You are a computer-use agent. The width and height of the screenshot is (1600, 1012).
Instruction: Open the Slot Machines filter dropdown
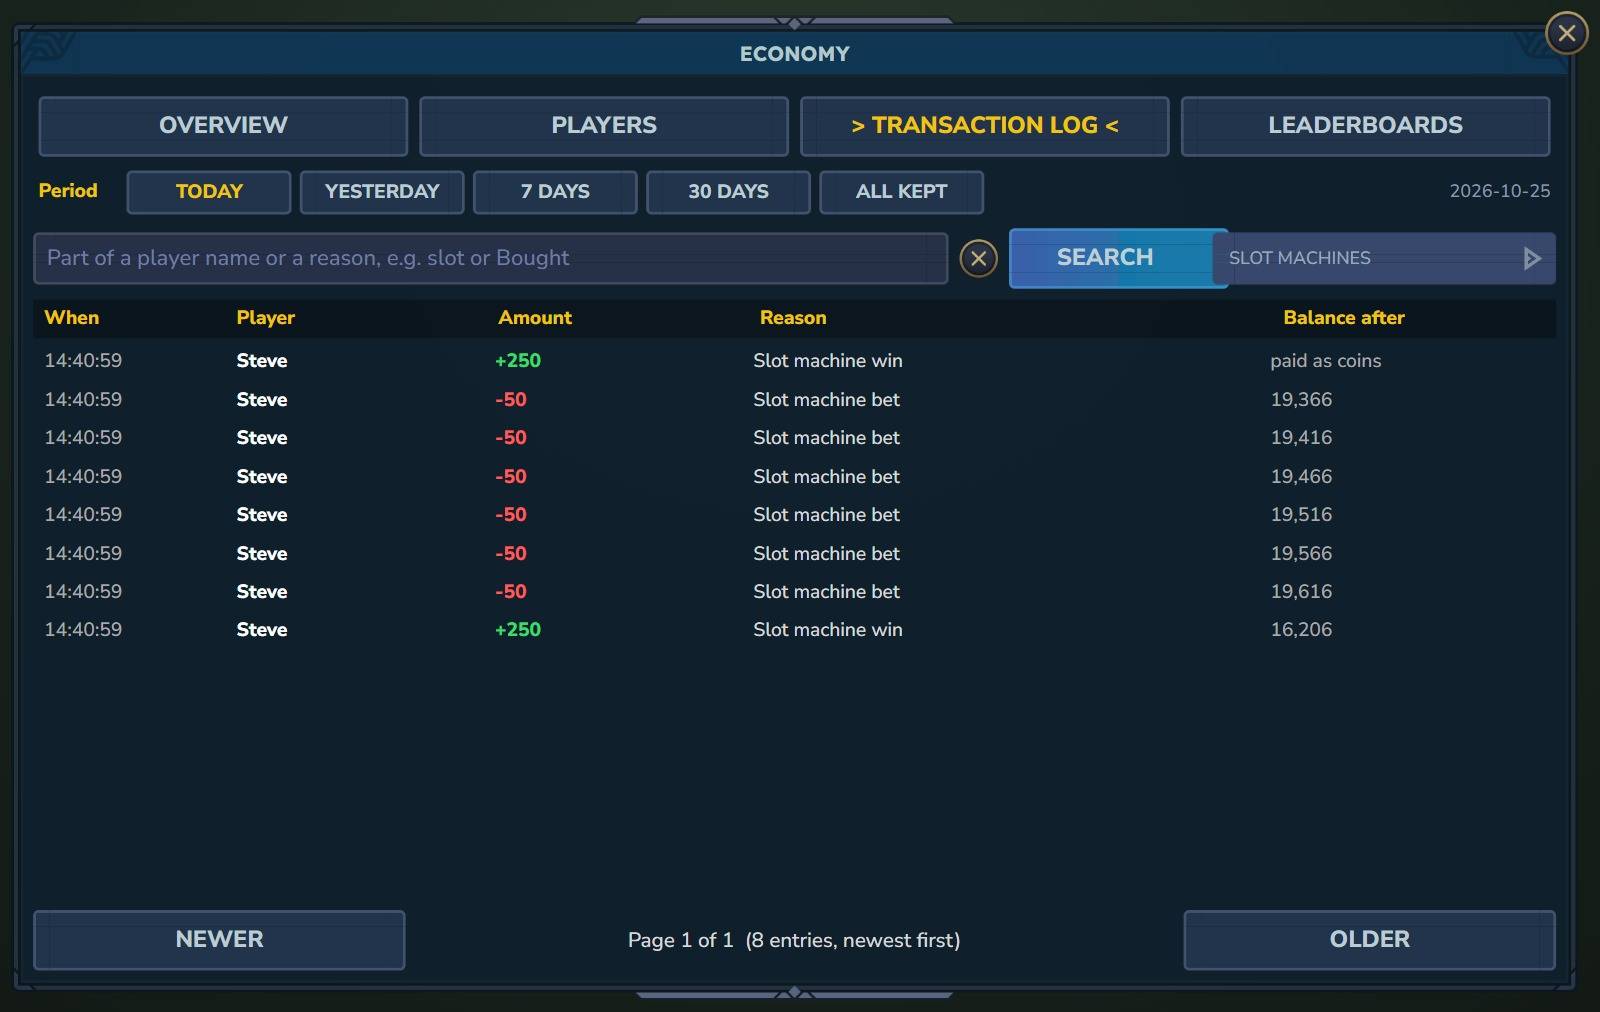[x=1384, y=258]
